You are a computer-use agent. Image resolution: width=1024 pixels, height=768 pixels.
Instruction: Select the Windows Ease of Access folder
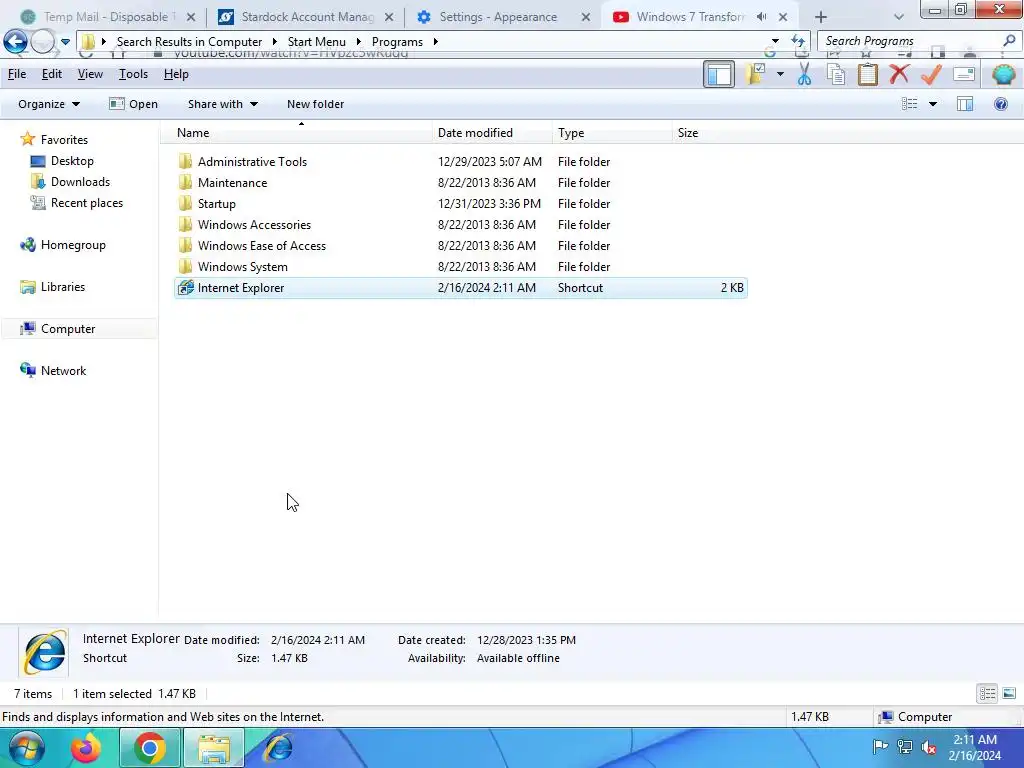pos(460,246)
